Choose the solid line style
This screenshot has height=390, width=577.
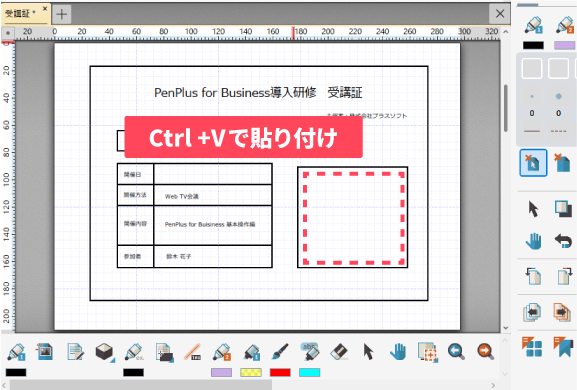532,131
